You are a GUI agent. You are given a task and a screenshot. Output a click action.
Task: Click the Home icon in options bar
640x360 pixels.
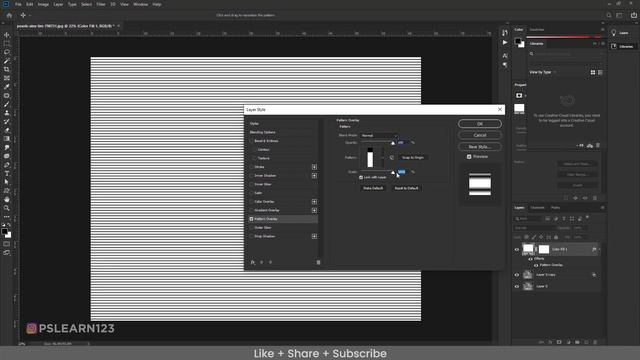[9, 16]
